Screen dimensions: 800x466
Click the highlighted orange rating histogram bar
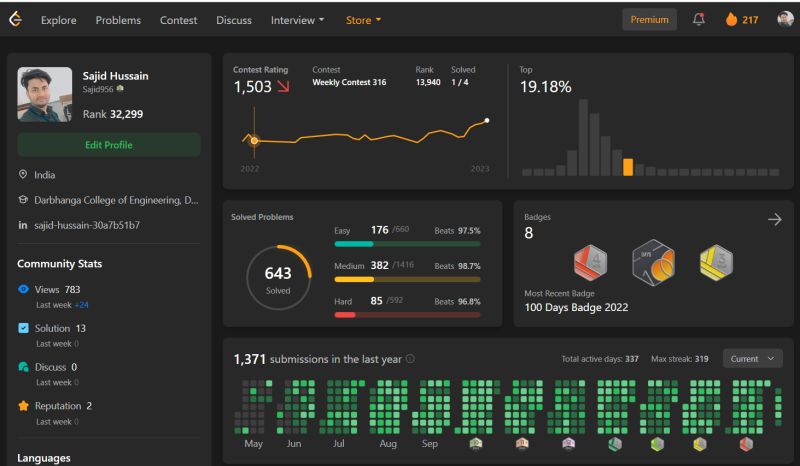(x=628, y=167)
